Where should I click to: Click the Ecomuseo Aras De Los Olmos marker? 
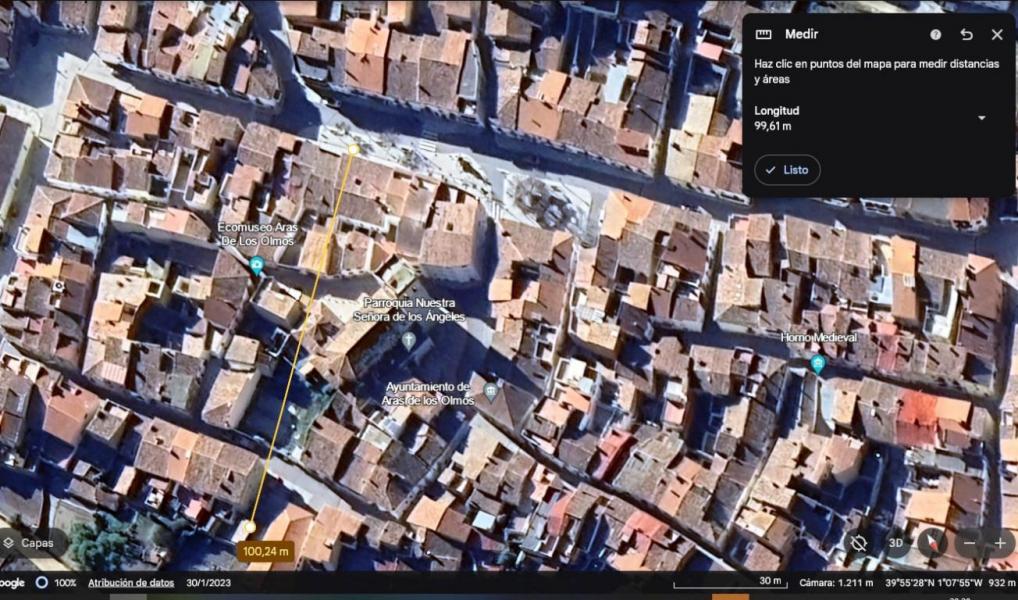point(257,265)
